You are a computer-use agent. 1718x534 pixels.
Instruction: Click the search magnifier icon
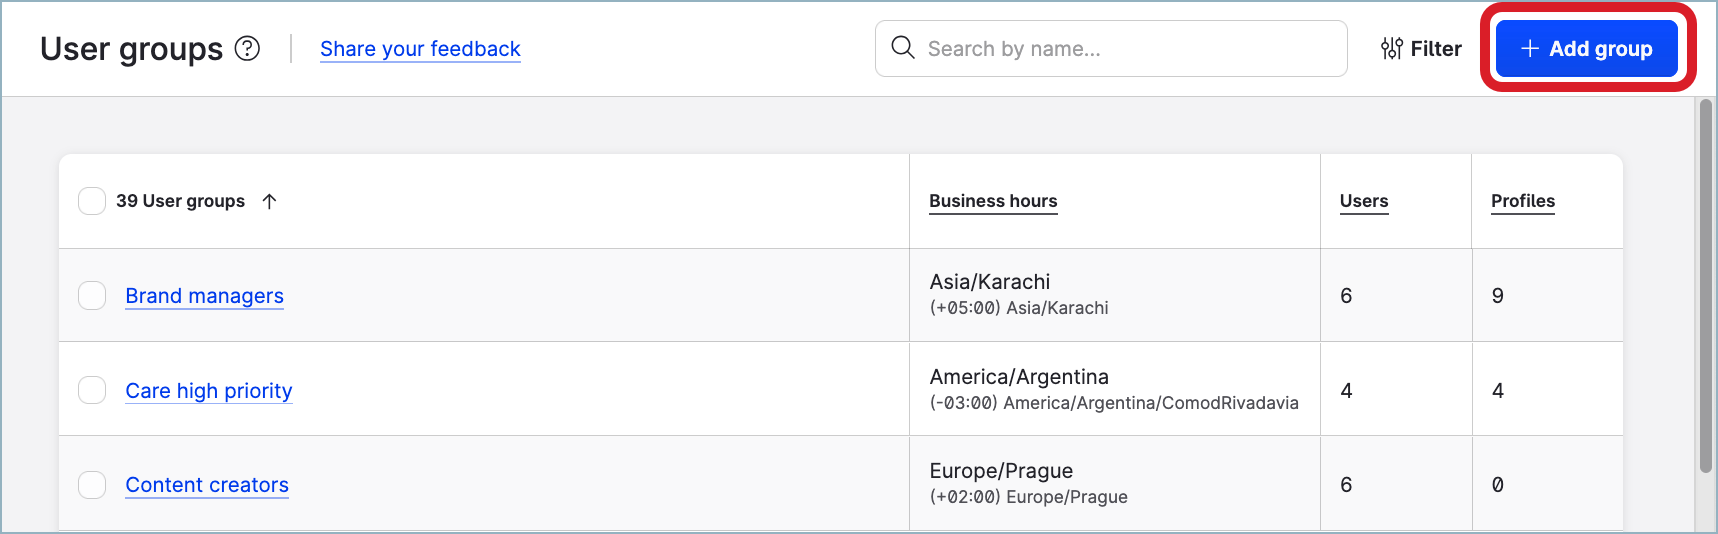click(x=902, y=48)
